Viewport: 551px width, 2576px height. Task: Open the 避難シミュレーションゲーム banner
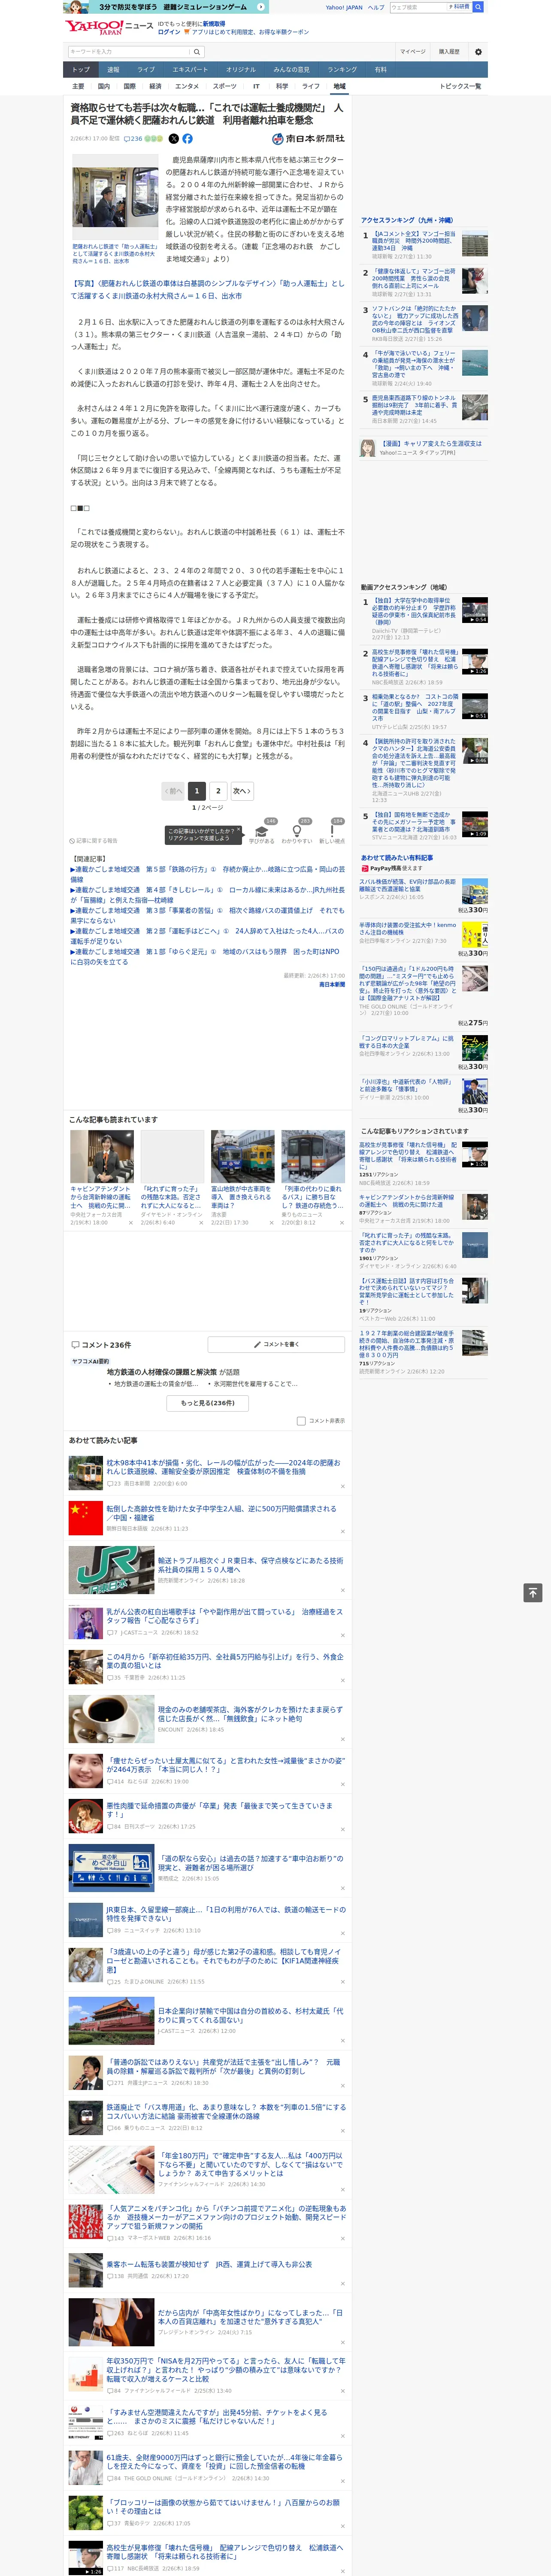(165, 7)
